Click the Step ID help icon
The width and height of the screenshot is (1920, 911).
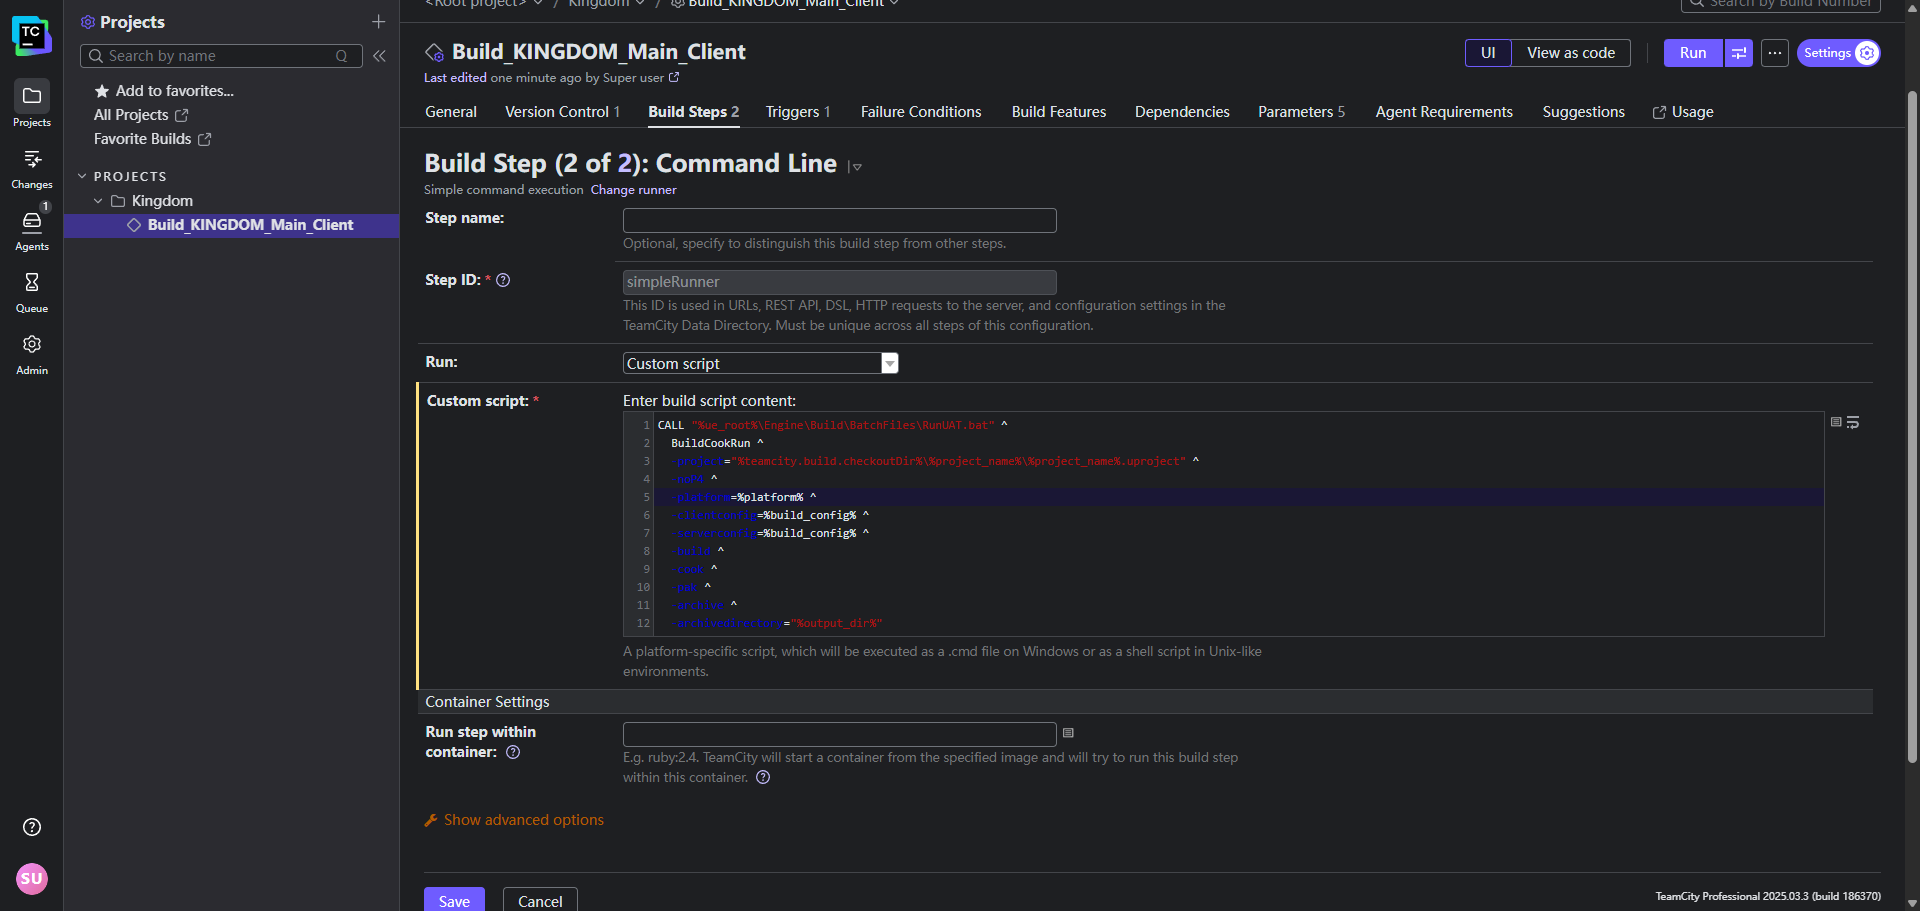[503, 280]
